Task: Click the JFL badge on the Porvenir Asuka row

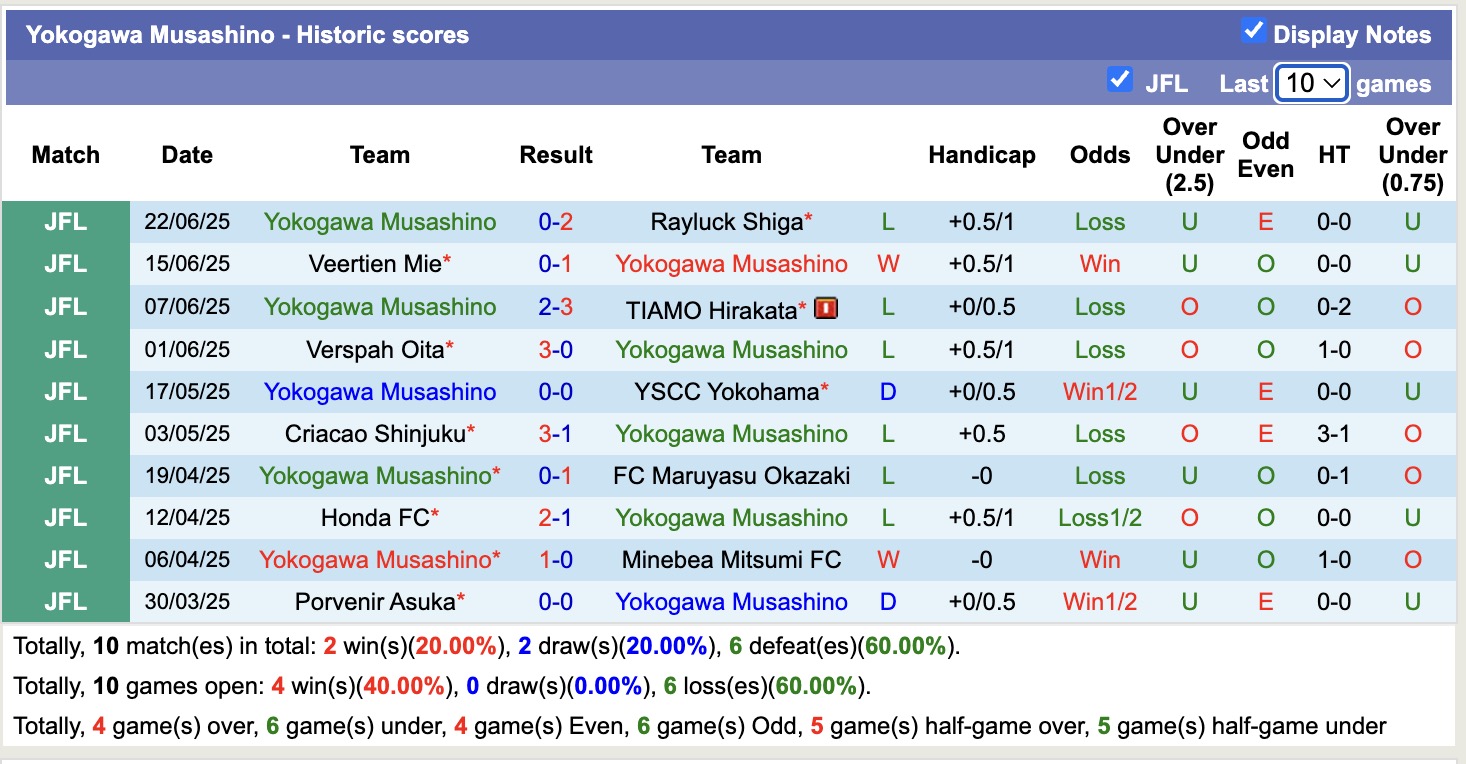Action: tap(64, 601)
